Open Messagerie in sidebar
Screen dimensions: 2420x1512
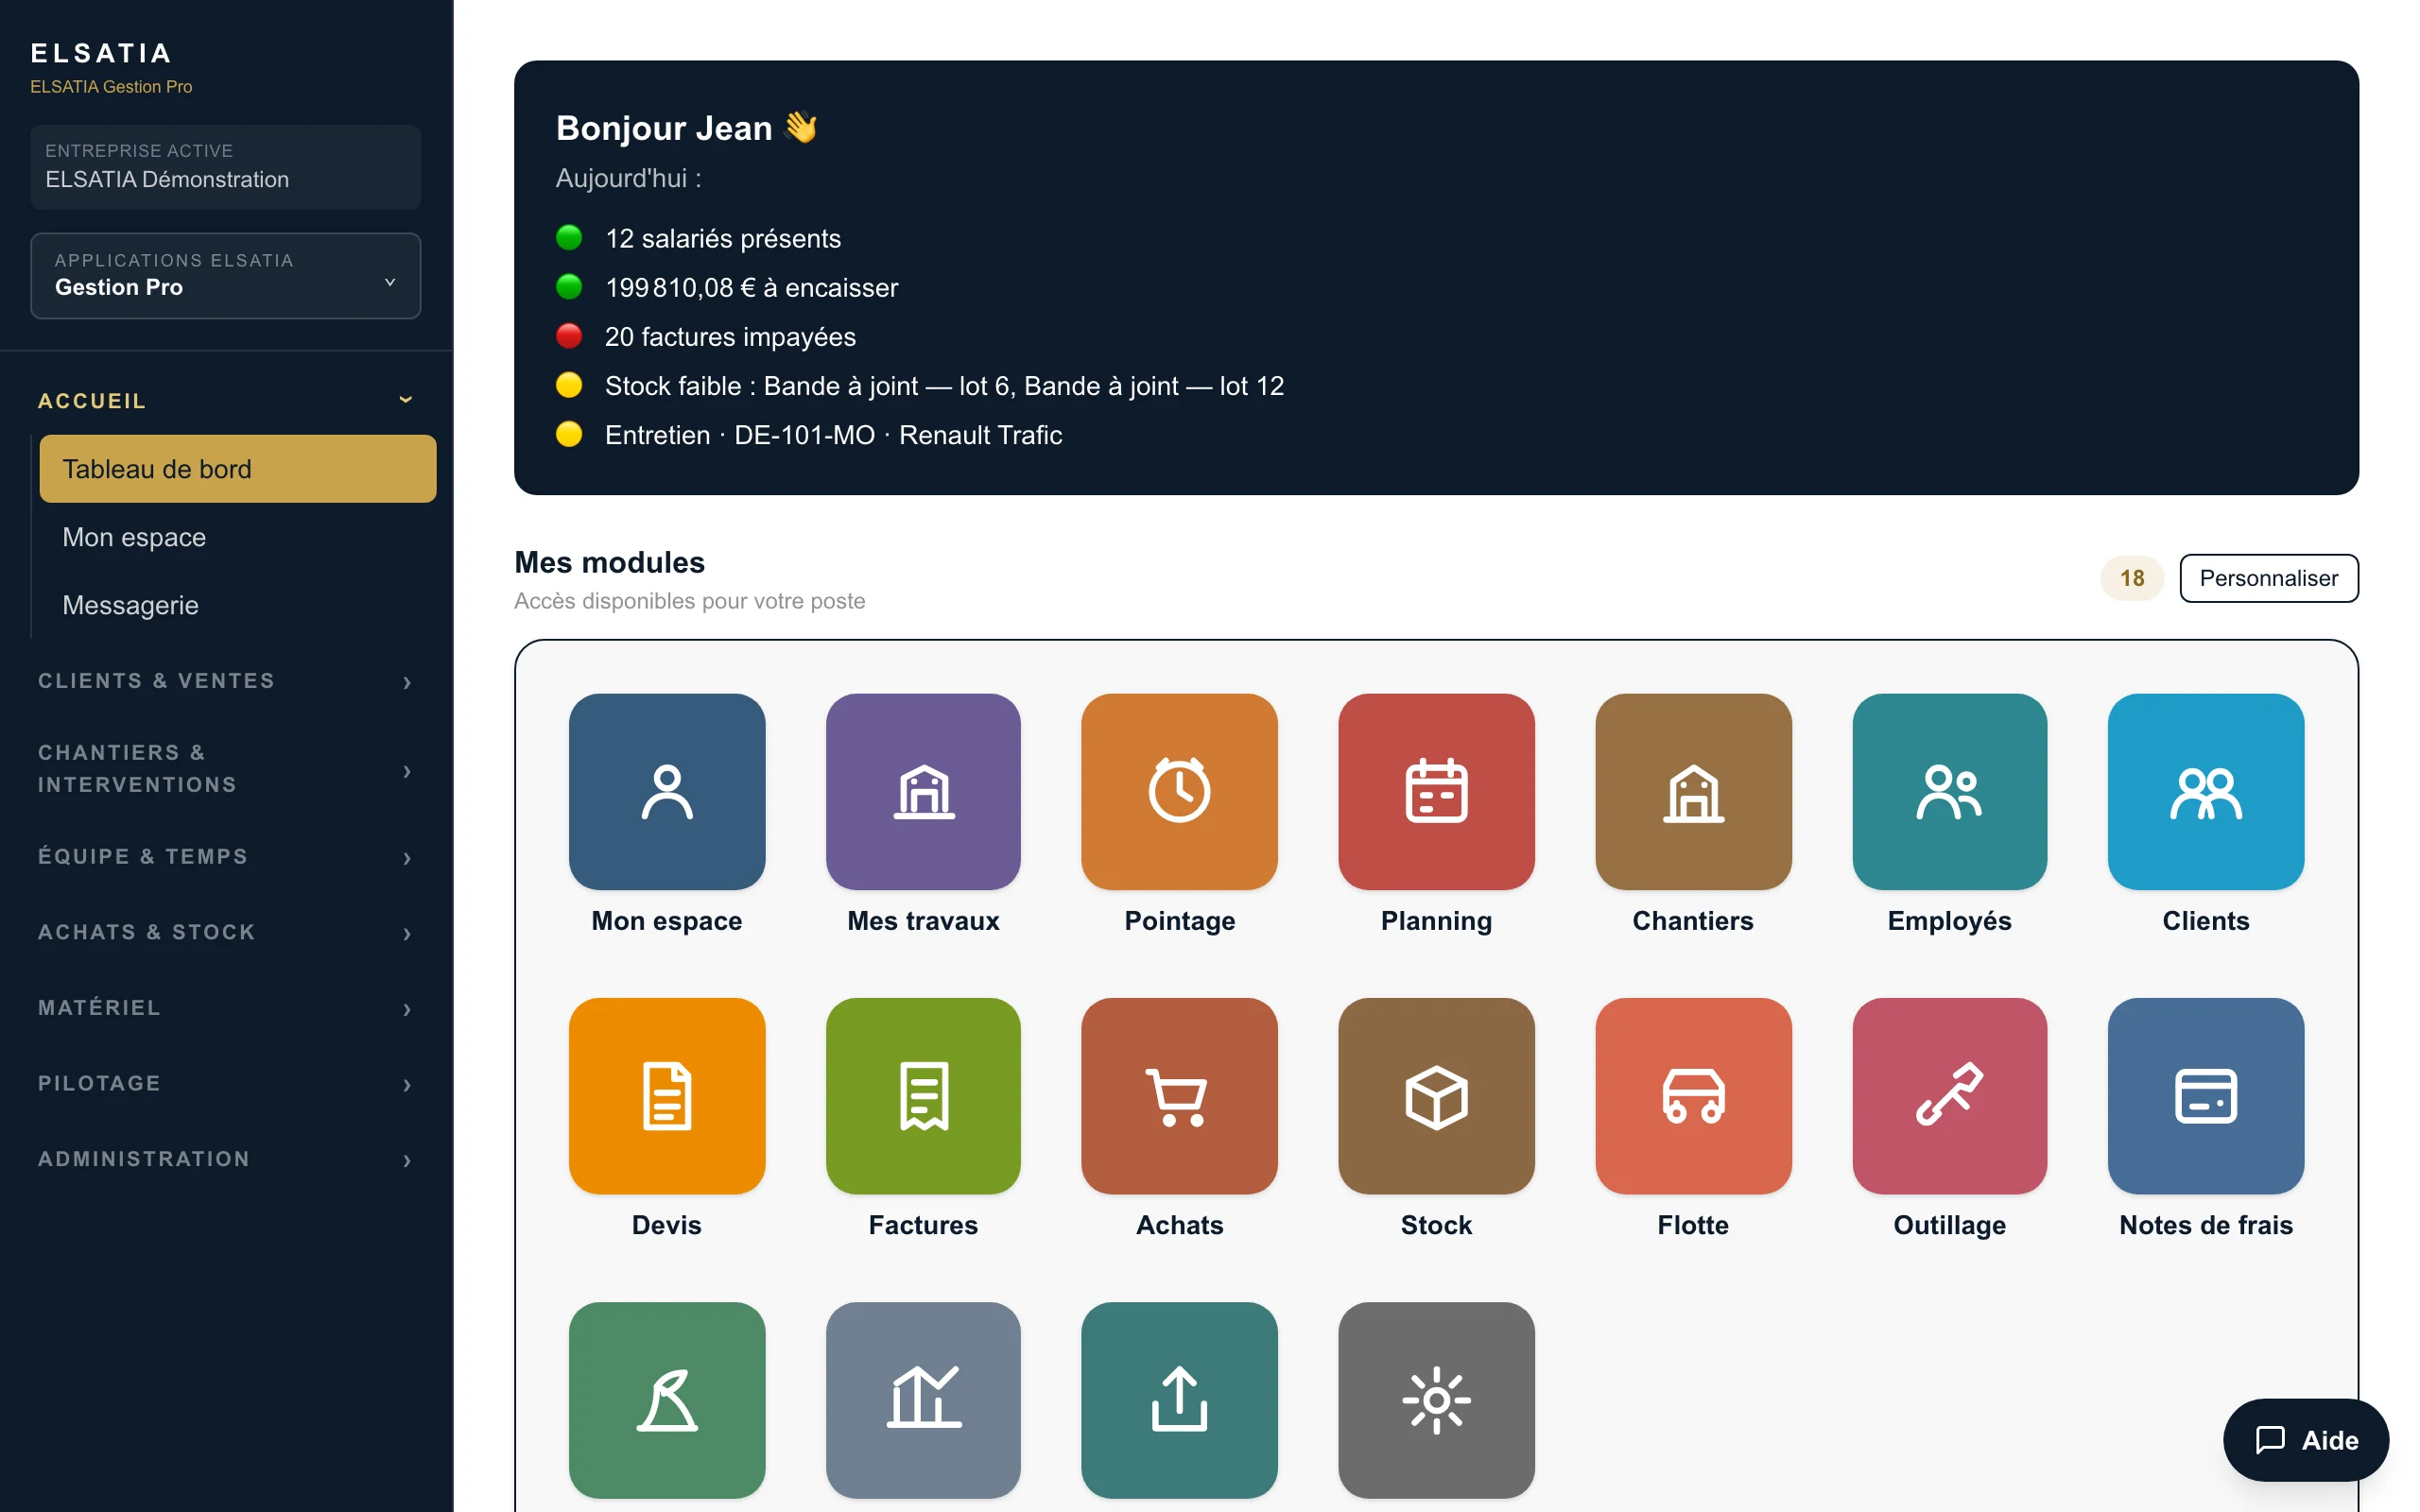point(237,605)
